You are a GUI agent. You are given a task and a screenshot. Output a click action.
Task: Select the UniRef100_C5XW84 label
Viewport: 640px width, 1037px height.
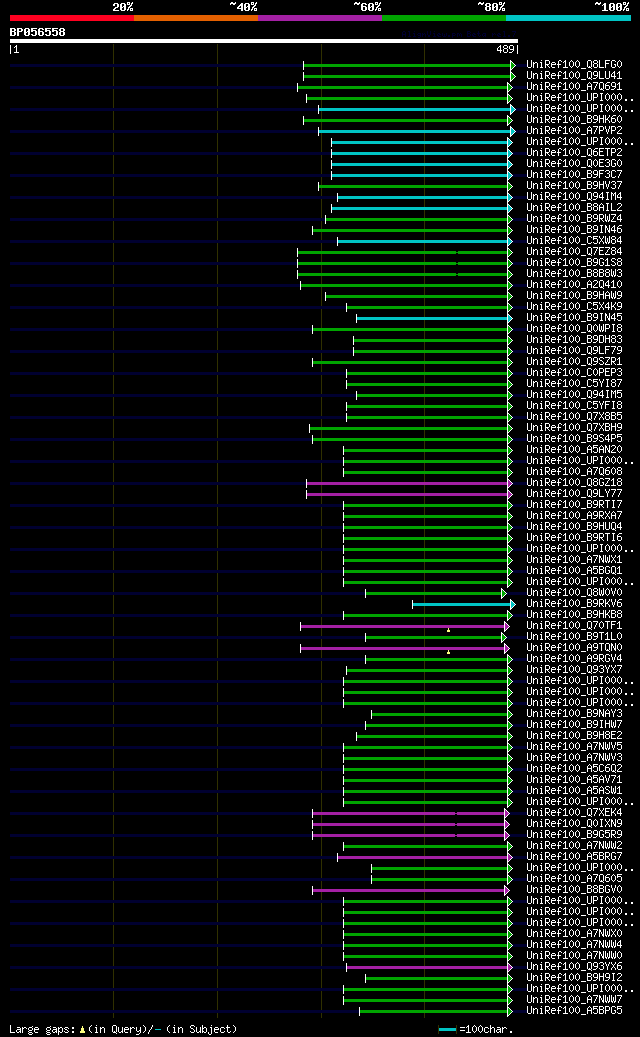point(574,241)
